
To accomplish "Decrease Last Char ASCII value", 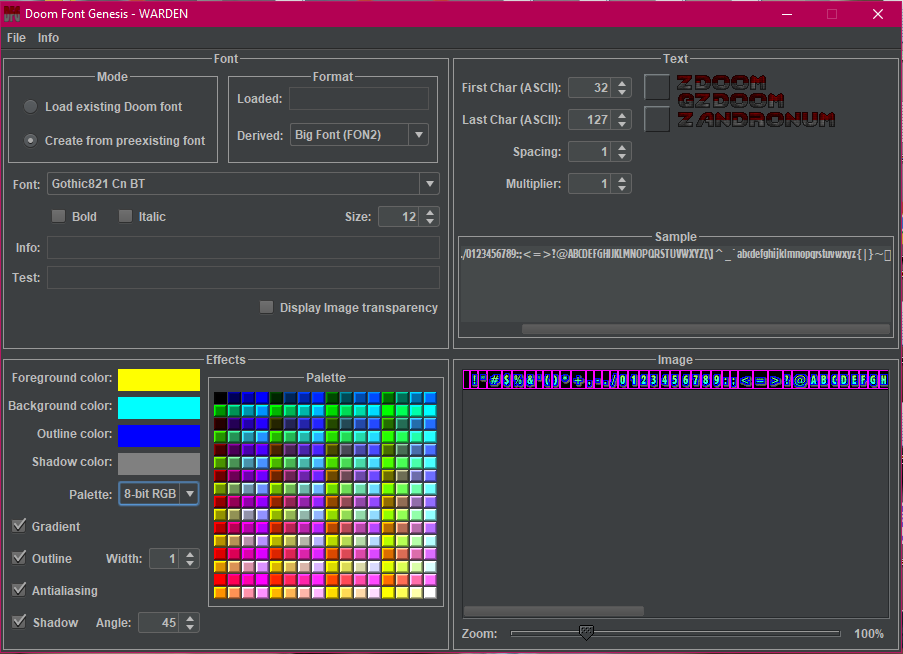I will pyautogui.click(x=622, y=124).
